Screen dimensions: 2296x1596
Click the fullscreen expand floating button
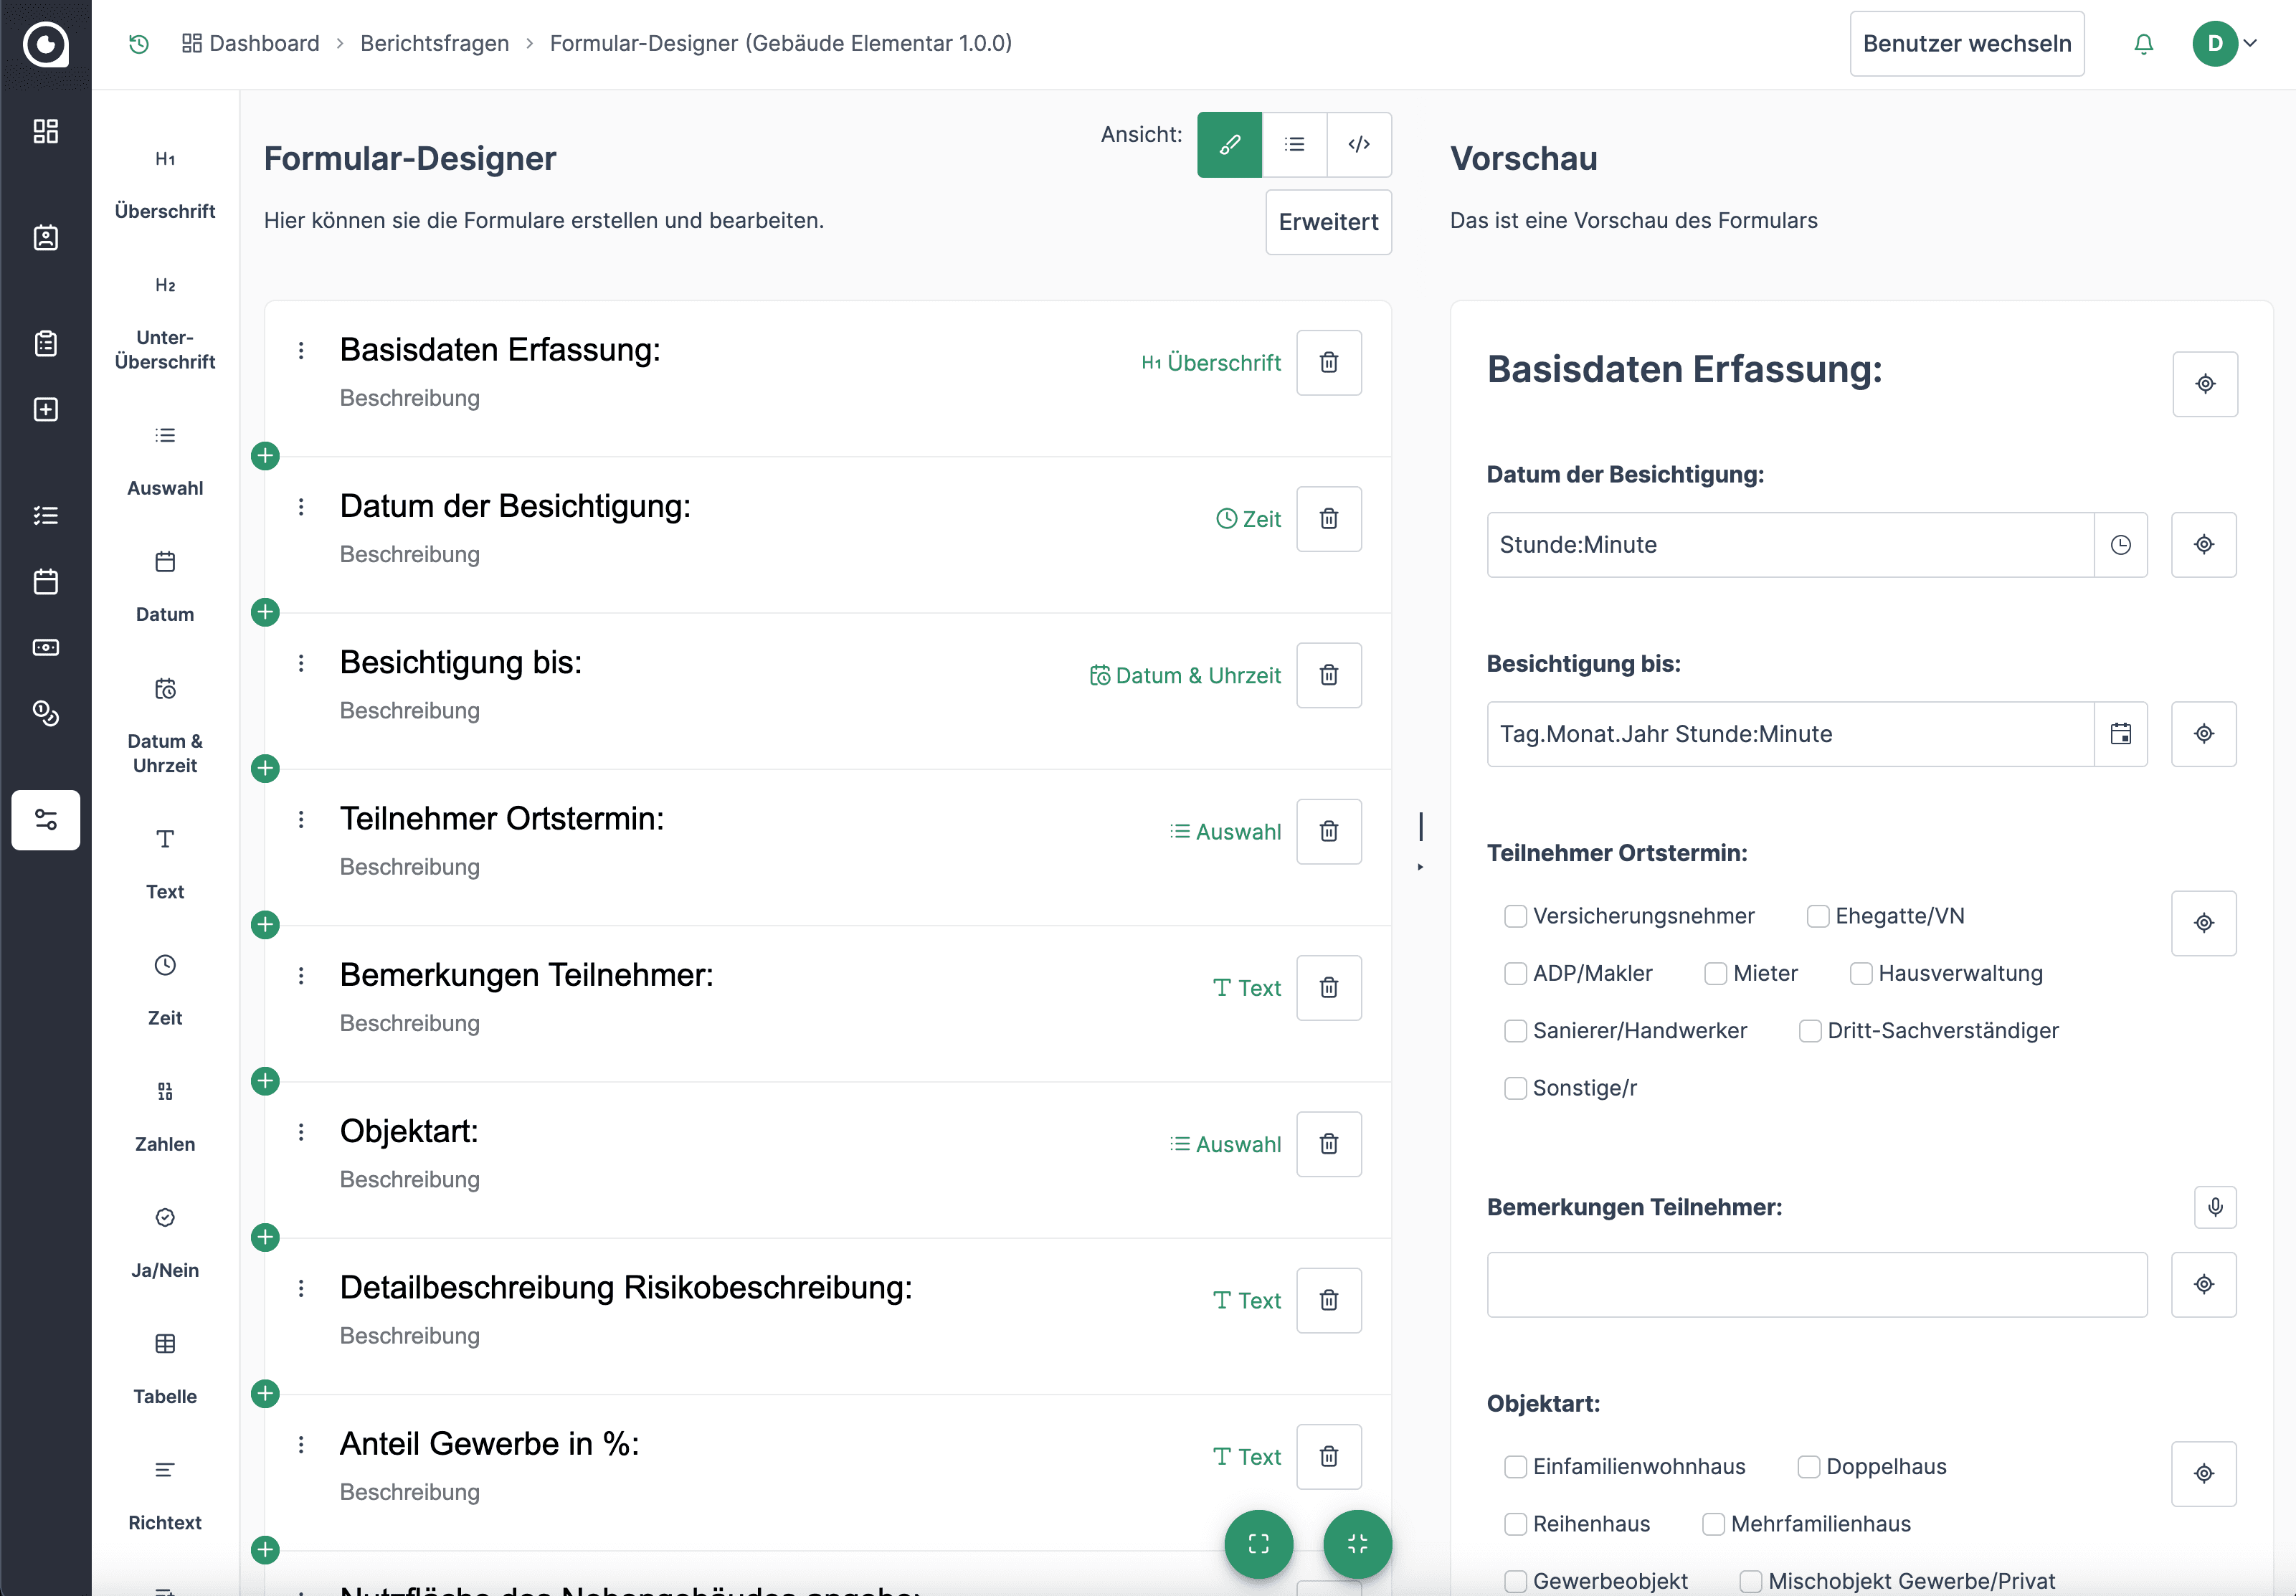point(1258,1544)
